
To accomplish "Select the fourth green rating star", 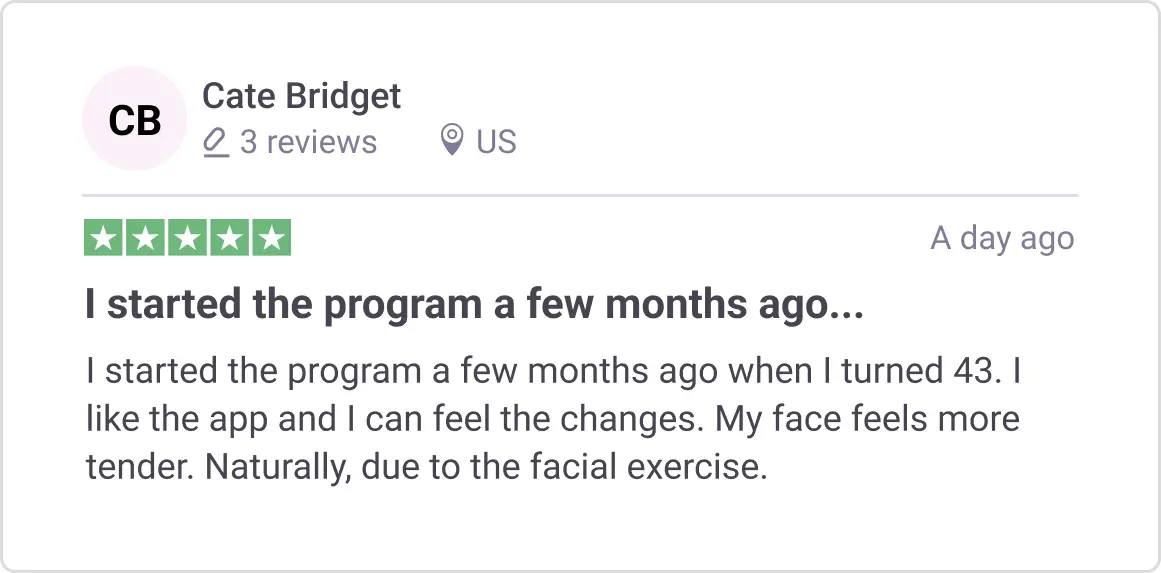I will point(229,238).
